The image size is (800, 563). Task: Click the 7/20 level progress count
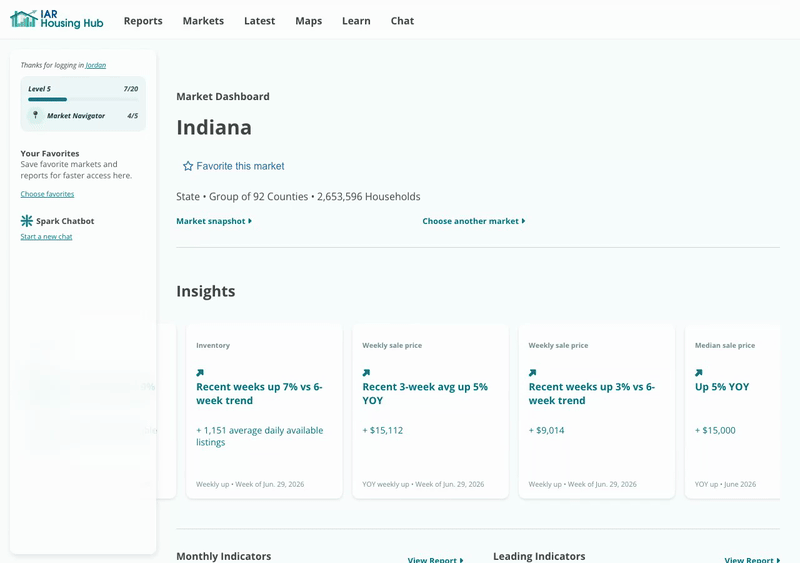point(131,89)
